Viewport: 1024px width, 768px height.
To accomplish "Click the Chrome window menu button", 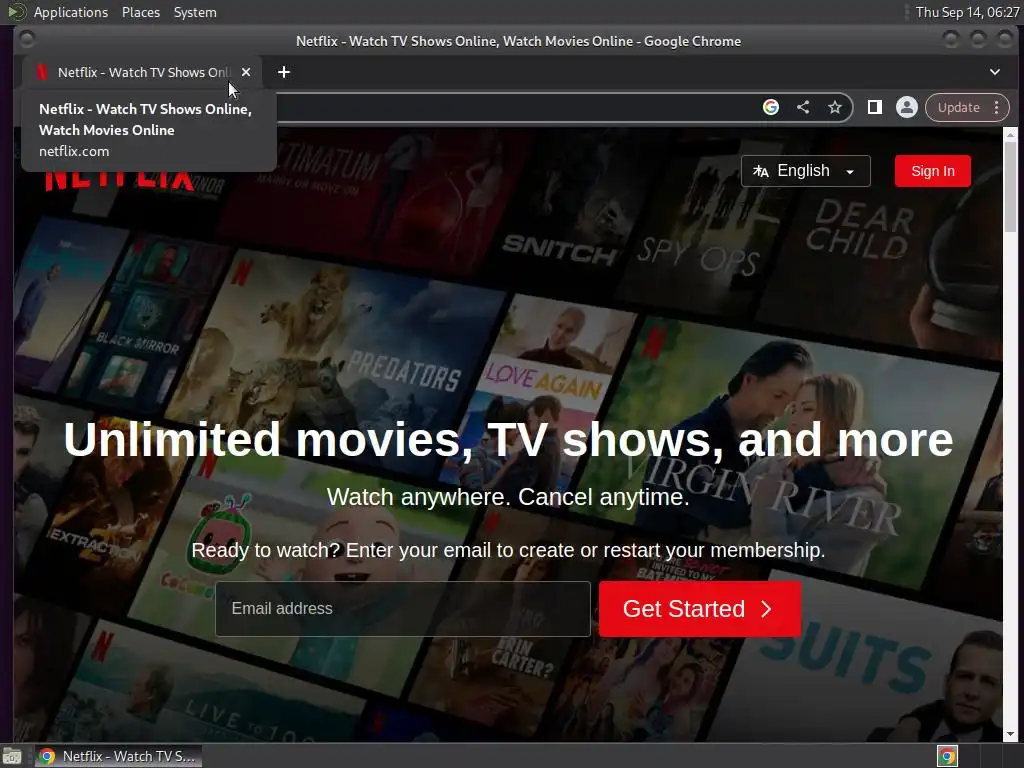I will pos(27,40).
